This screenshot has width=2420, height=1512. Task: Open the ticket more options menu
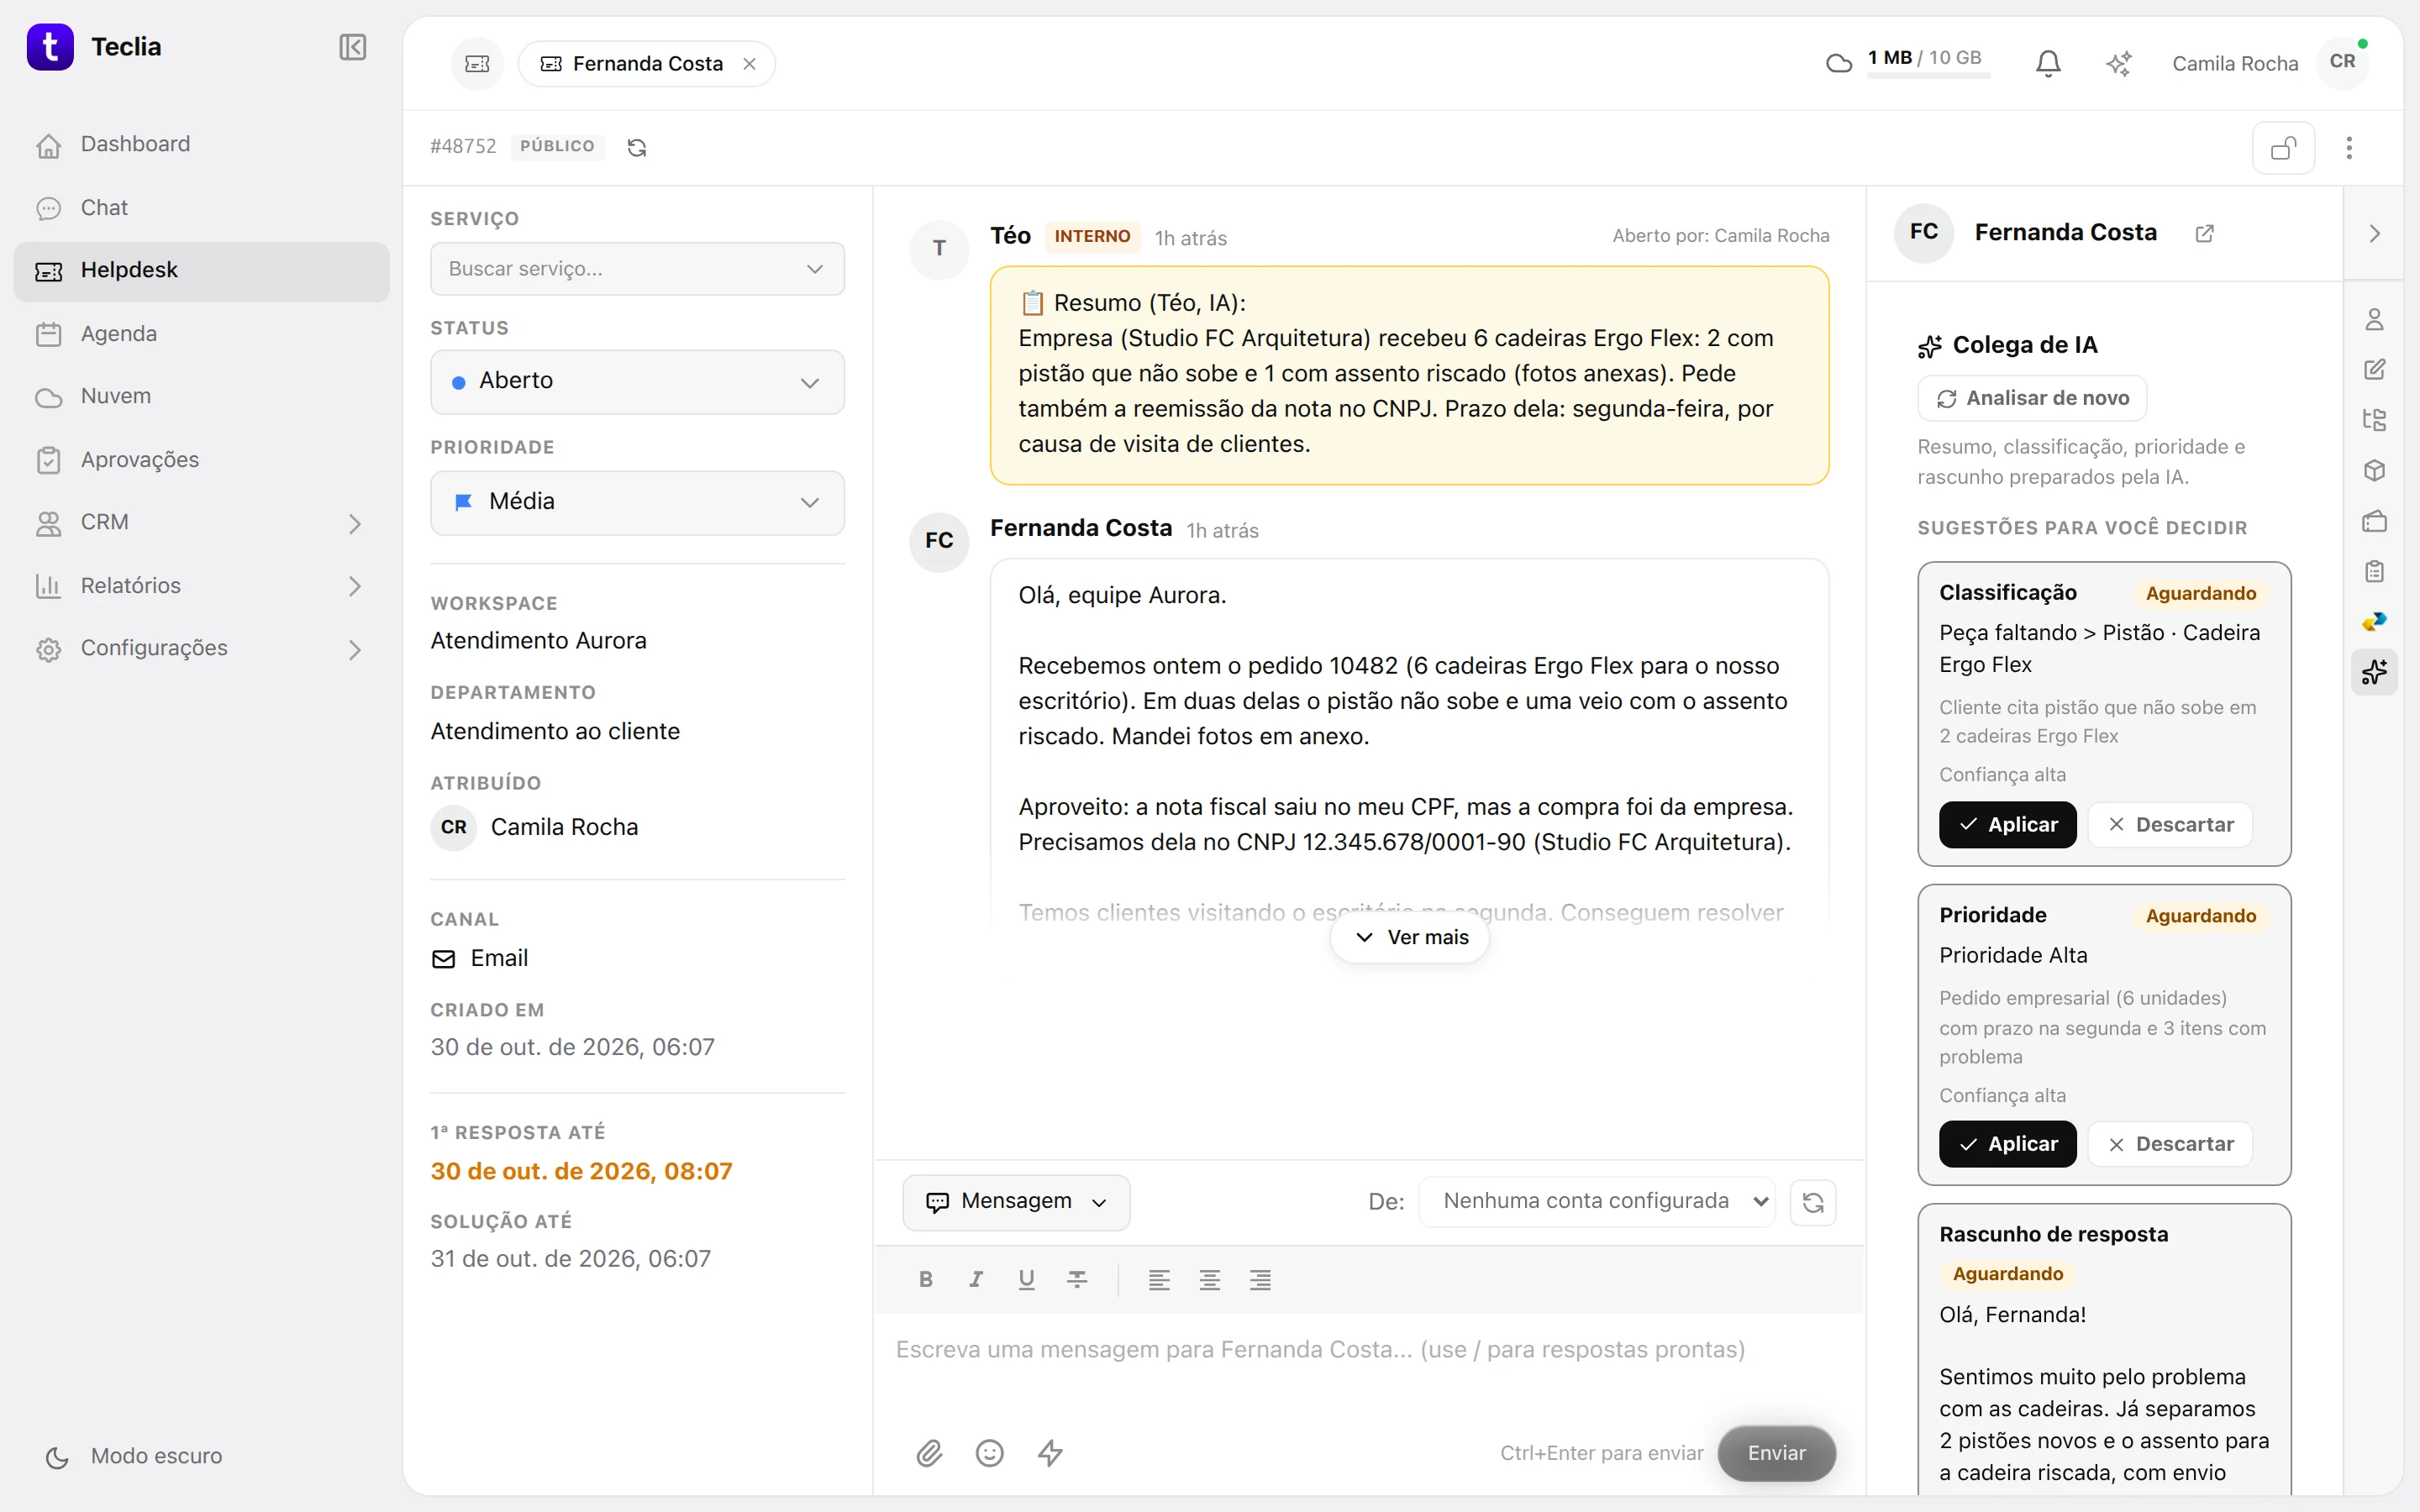pyautogui.click(x=2349, y=148)
